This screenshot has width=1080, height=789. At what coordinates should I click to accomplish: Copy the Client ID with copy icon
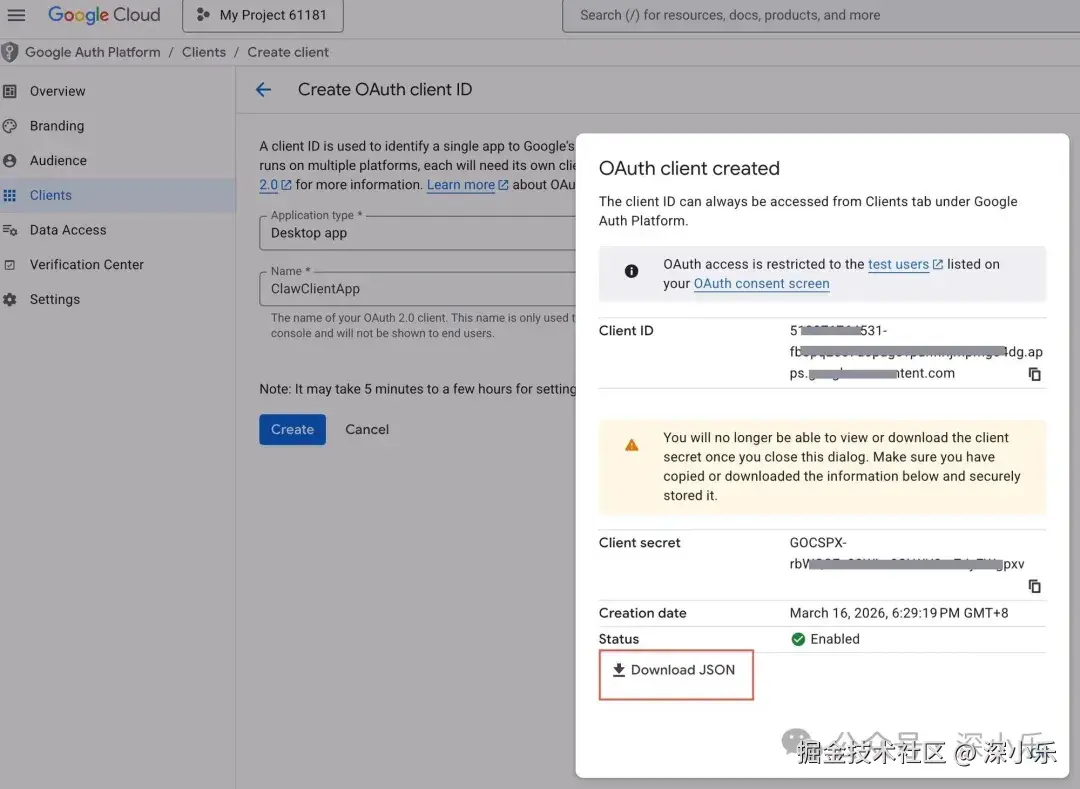tap(1035, 374)
